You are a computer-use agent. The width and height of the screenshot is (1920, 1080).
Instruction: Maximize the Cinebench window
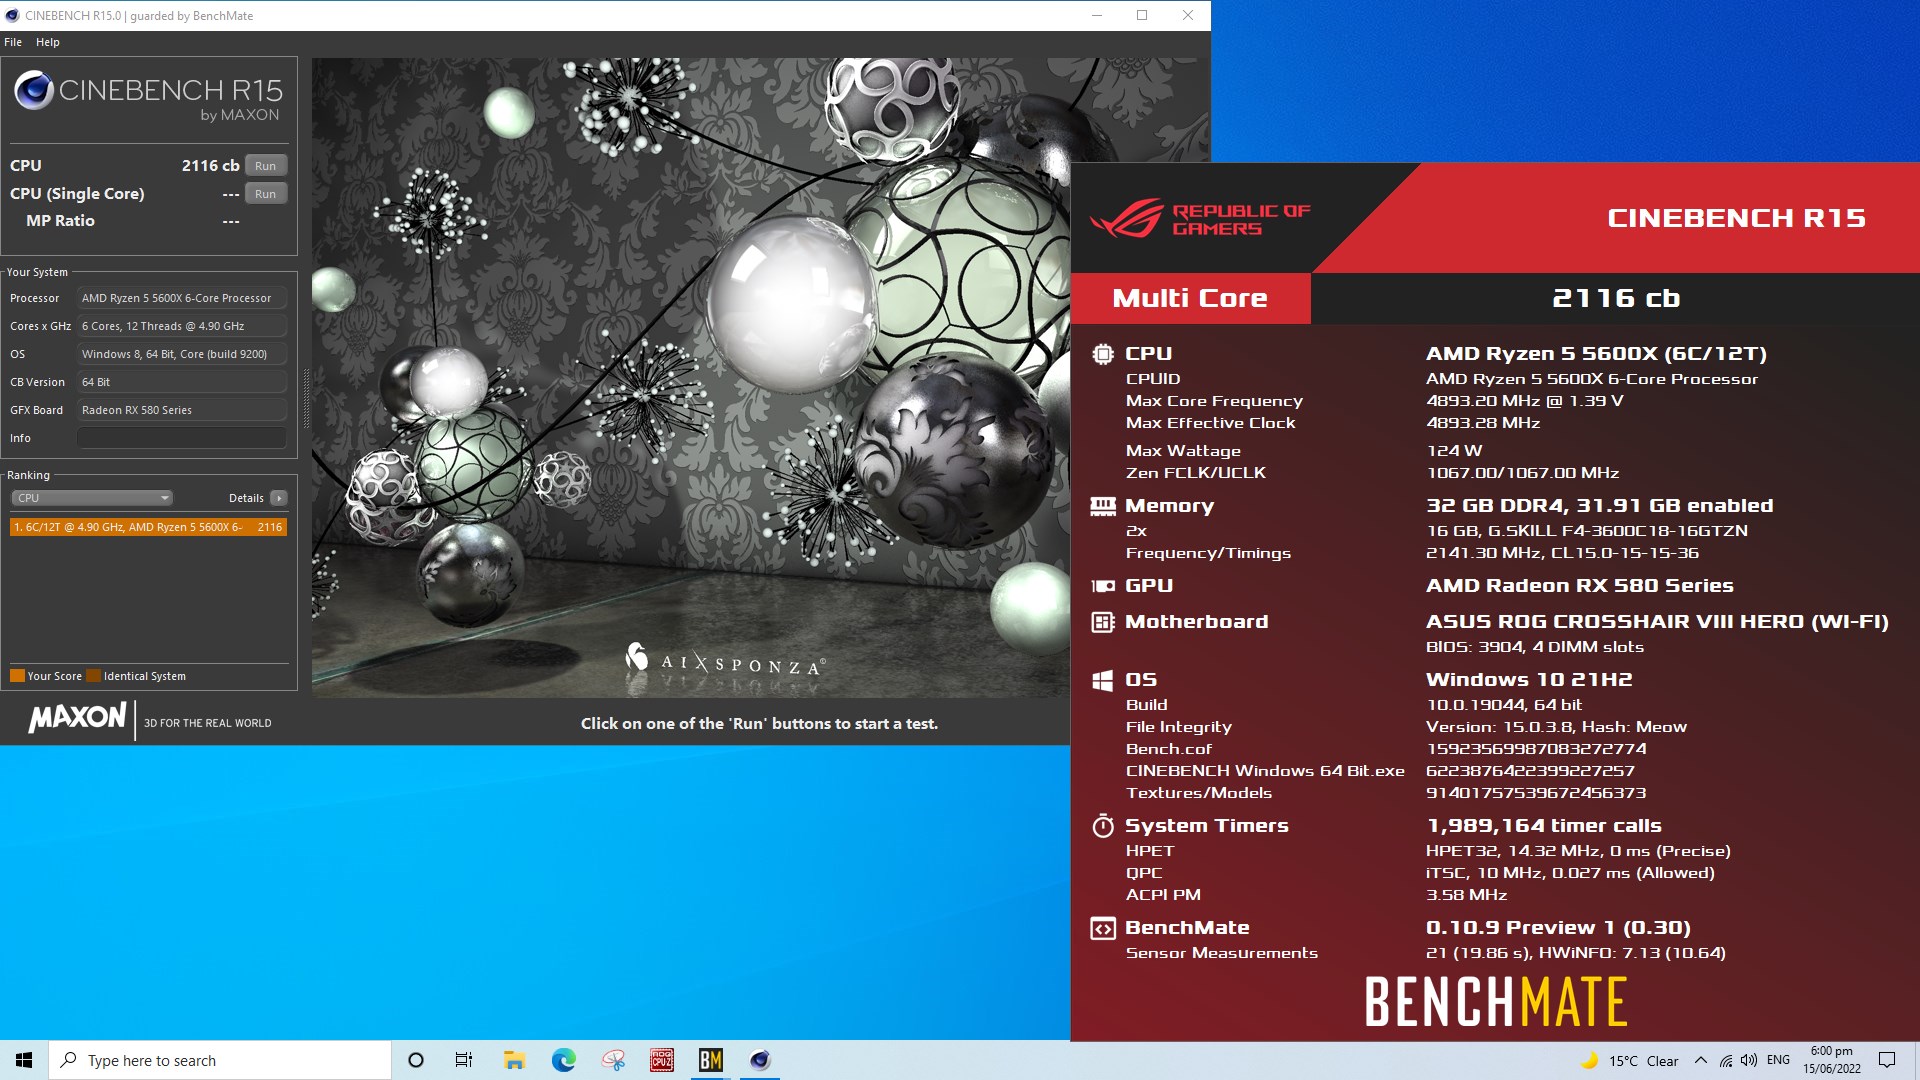point(1142,15)
